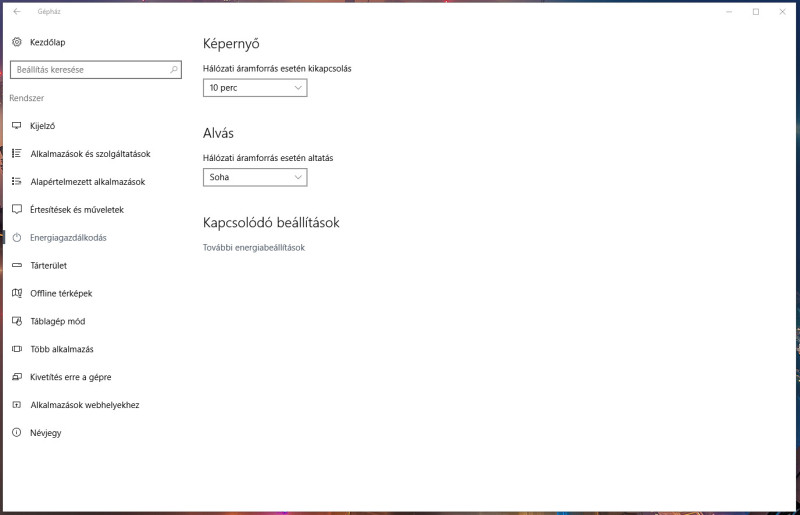Click the Névjegy info icon
The width and height of the screenshot is (800, 515).
tap(17, 432)
